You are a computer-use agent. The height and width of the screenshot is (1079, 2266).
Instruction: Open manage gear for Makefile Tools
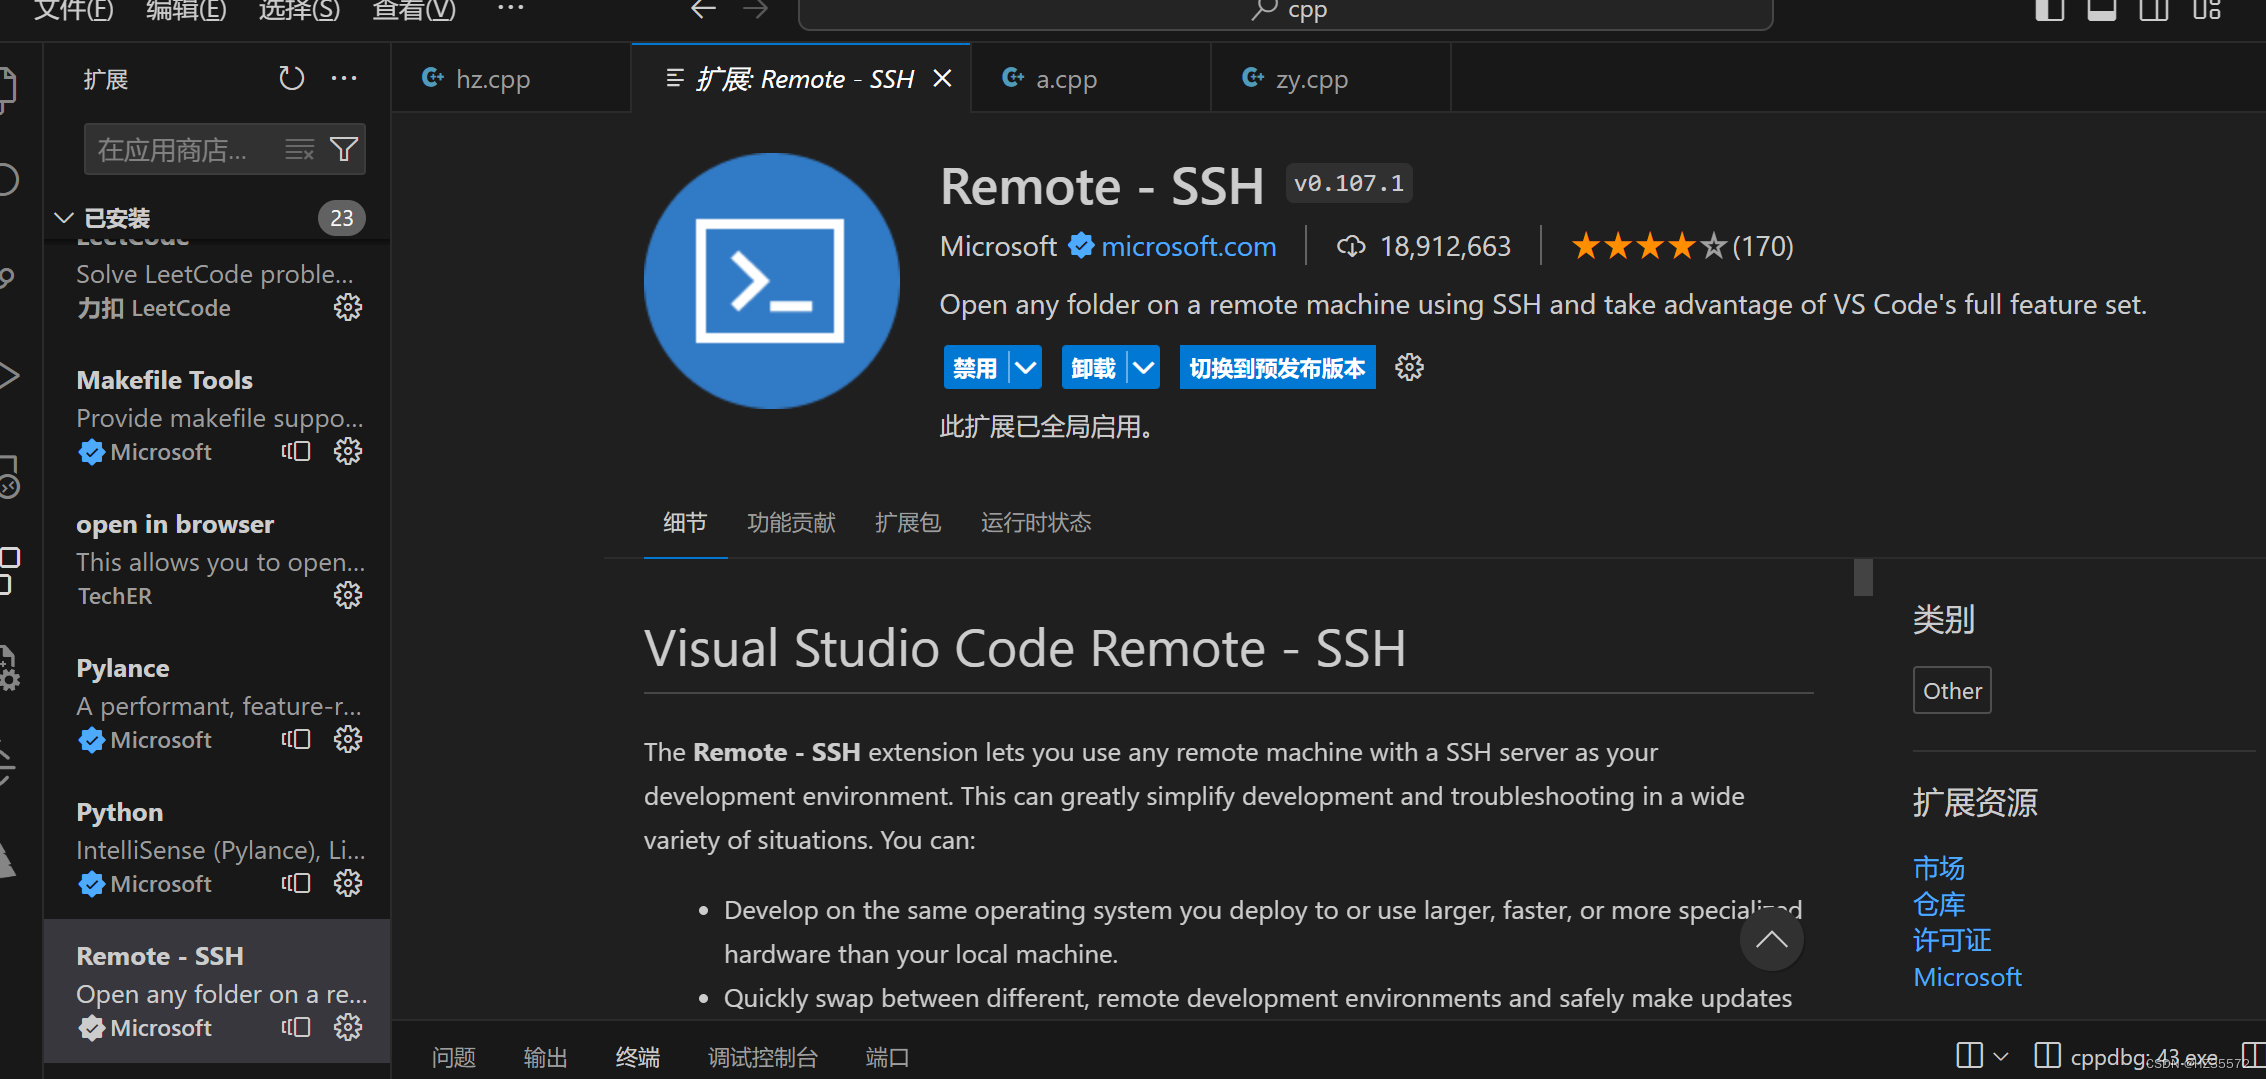[348, 451]
